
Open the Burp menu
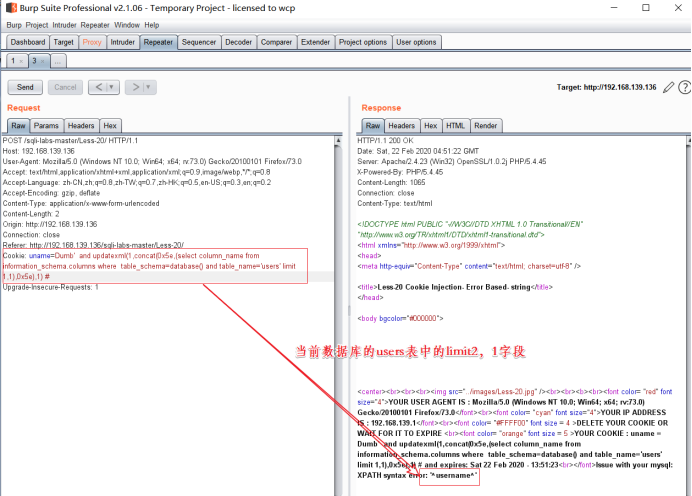14,25
